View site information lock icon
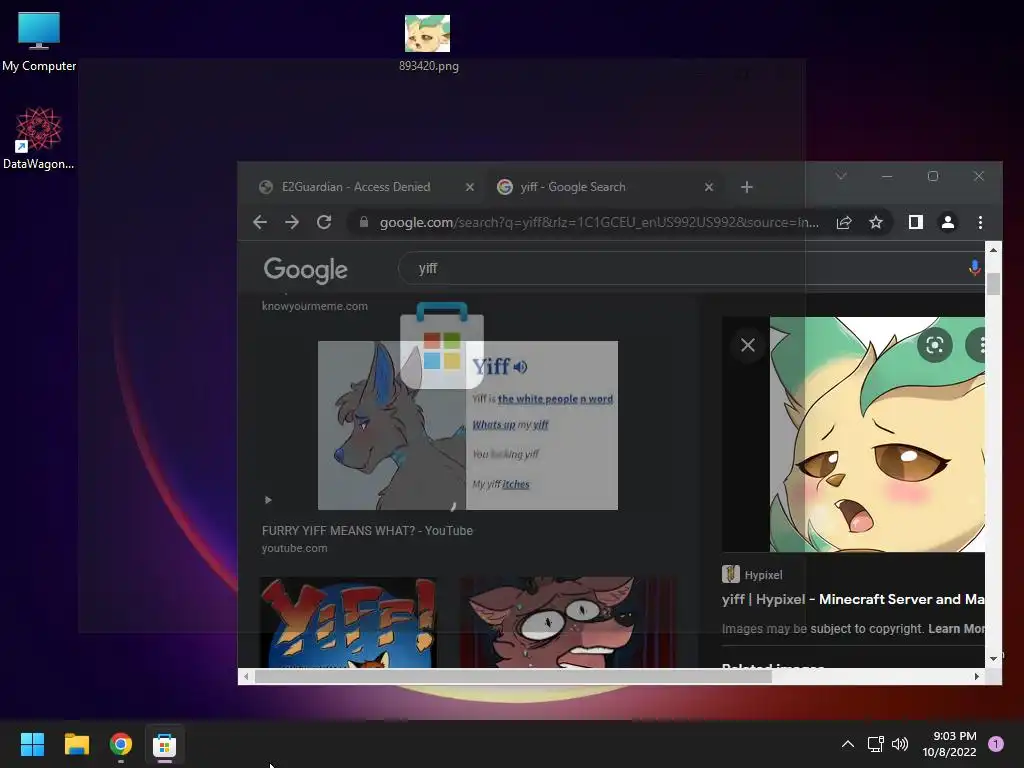The width and height of the screenshot is (1024, 768). tap(364, 222)
